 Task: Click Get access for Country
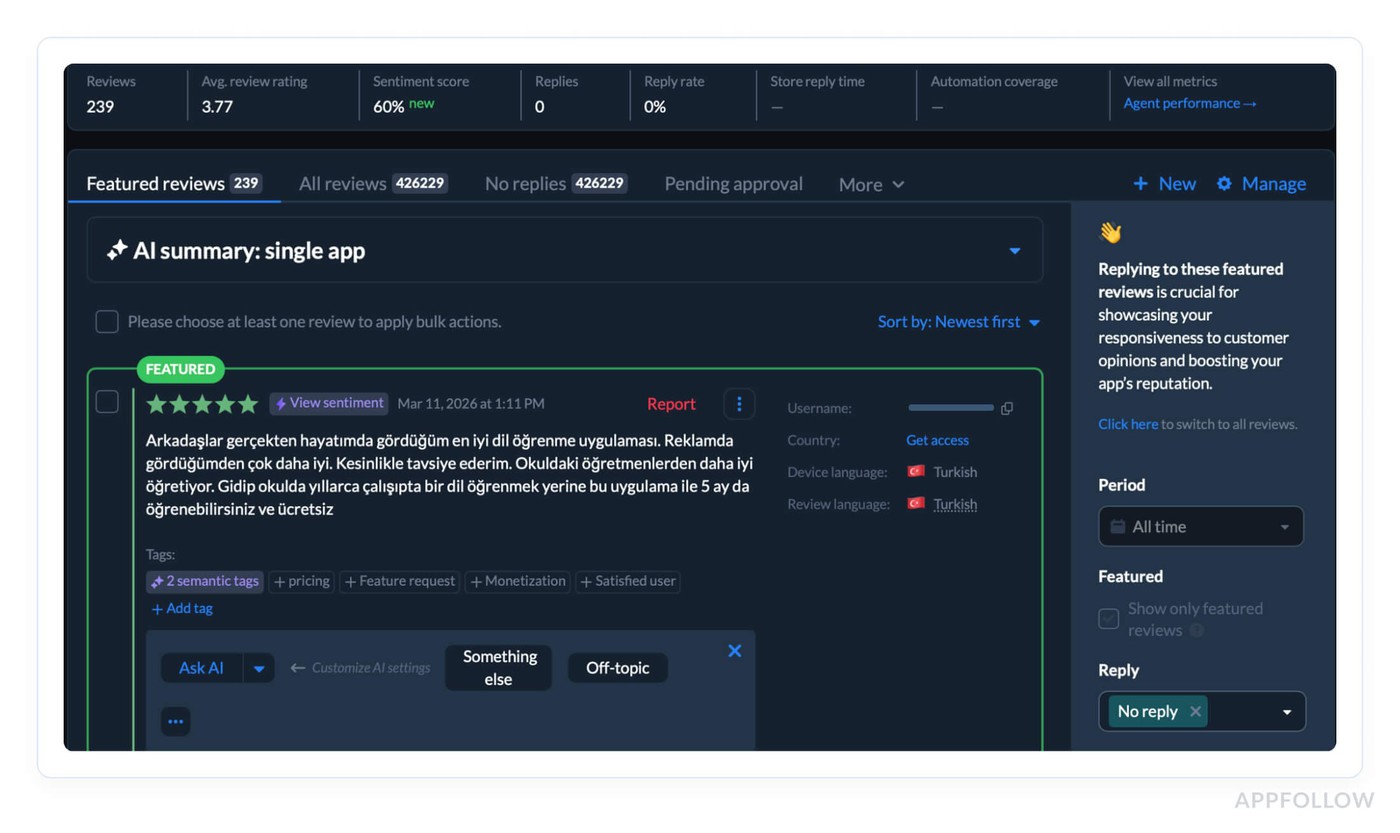click(937, 440)
